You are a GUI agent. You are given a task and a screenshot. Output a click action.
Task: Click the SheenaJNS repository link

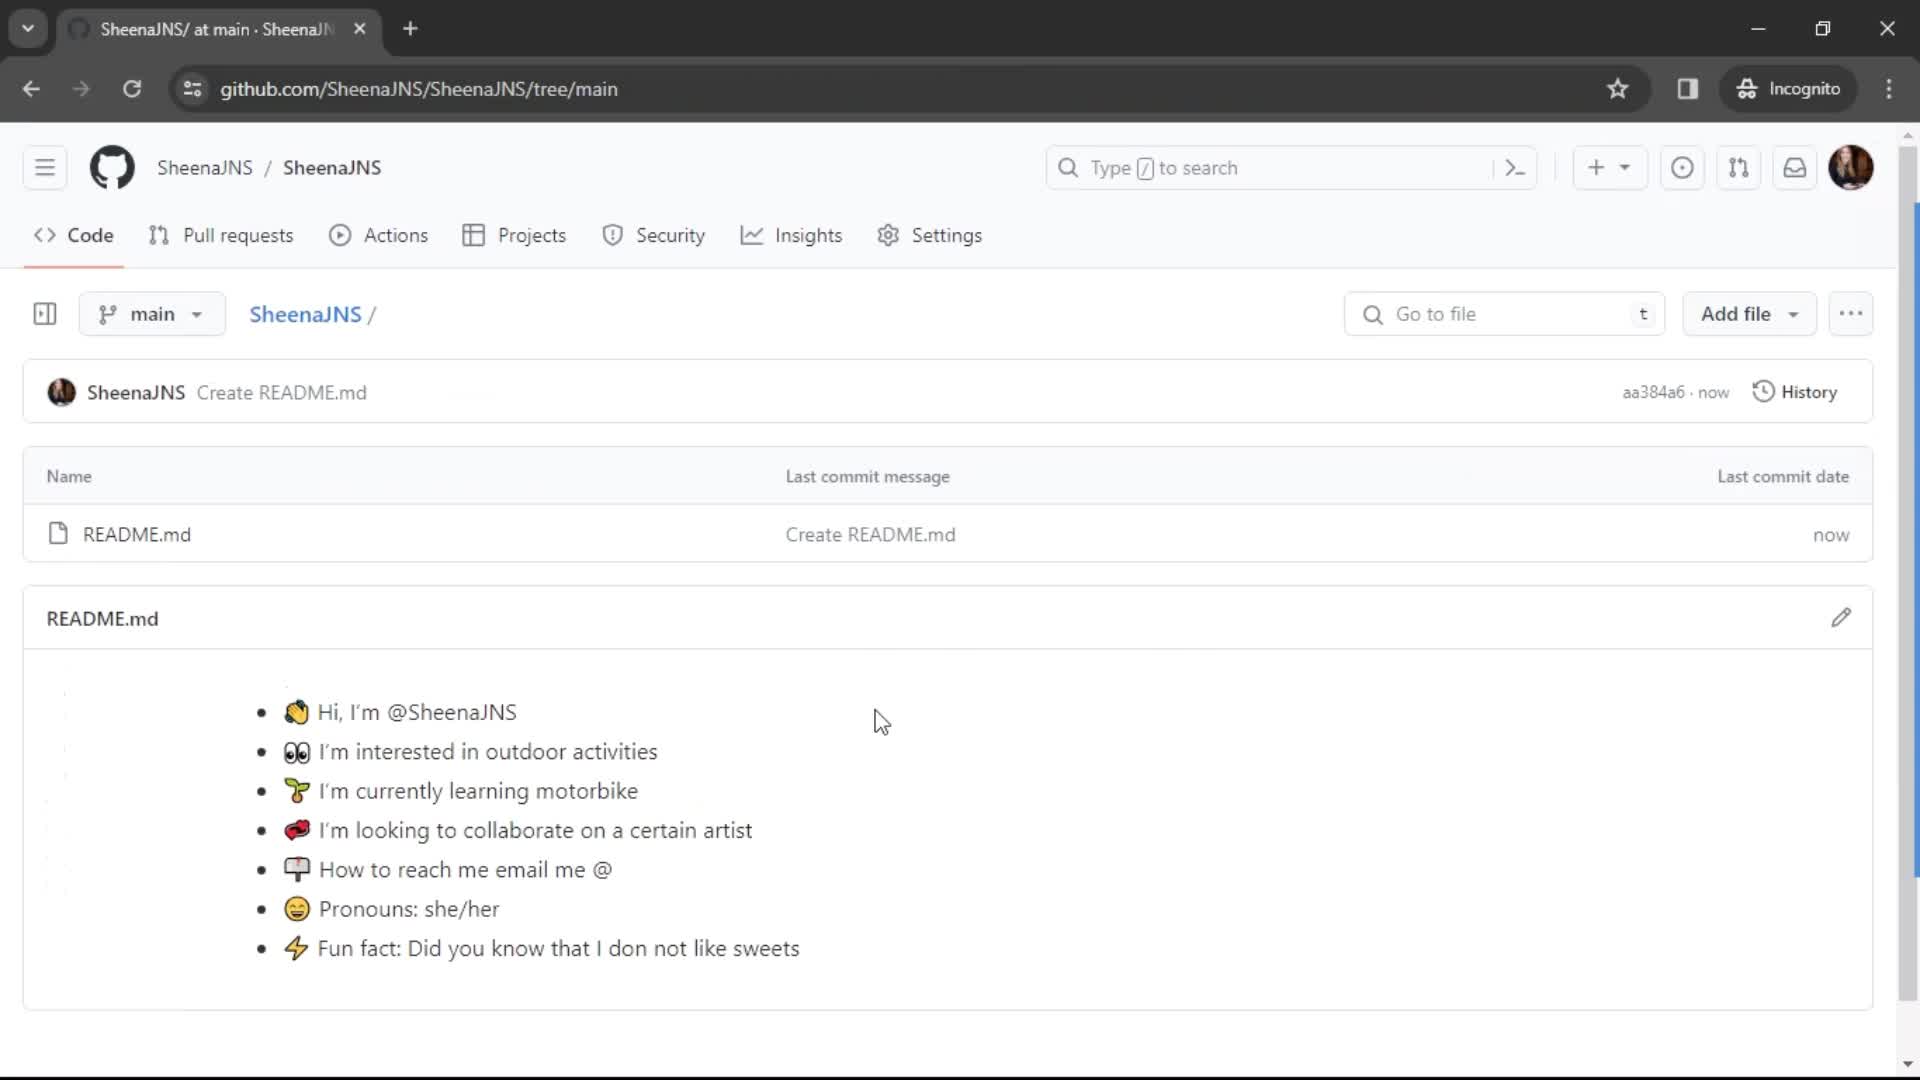[305, 314]
